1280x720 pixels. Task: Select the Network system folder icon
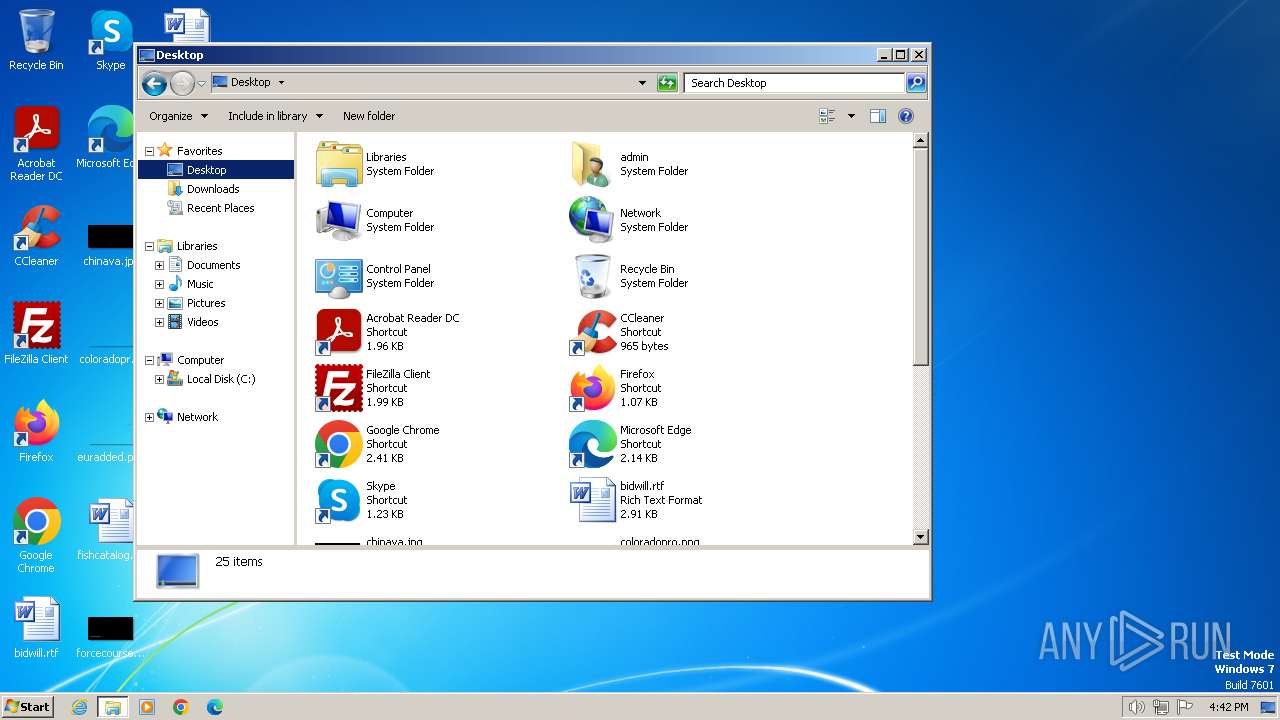tap(592, 220)
